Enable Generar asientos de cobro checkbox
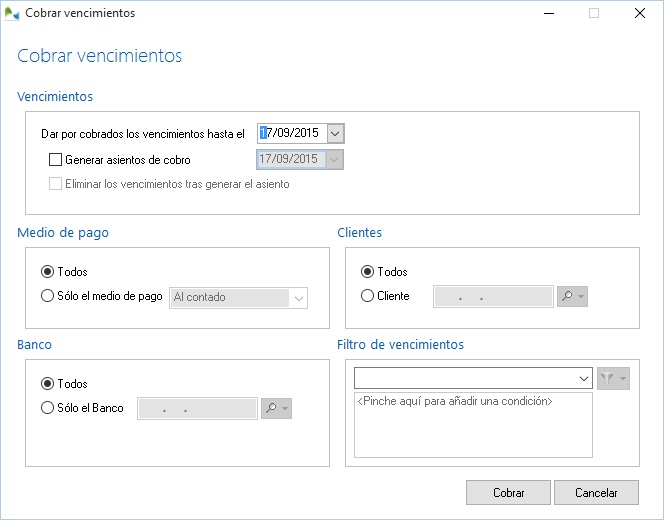The image size is (664, 520). 55,160
